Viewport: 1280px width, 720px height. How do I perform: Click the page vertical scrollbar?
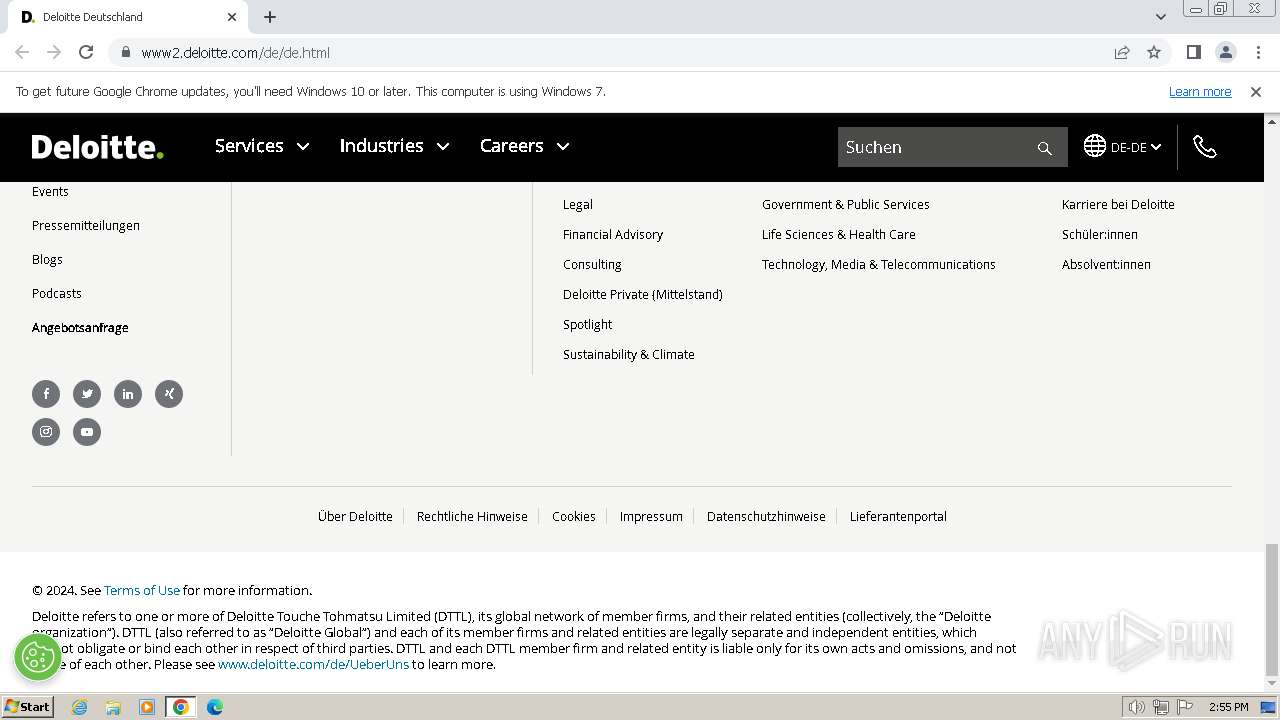1271,608
